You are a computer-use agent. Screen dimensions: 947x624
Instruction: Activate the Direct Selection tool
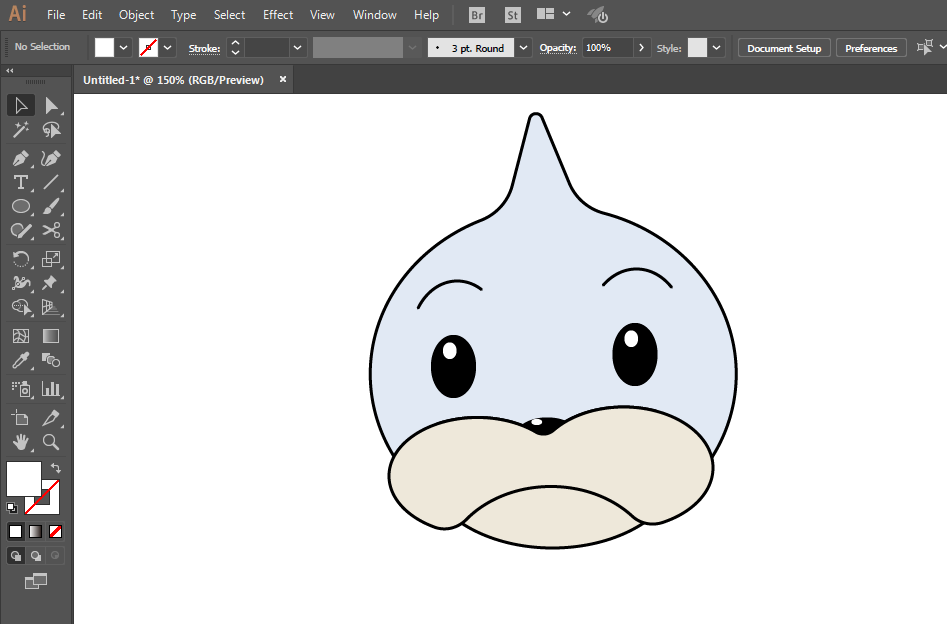point(52,105)
